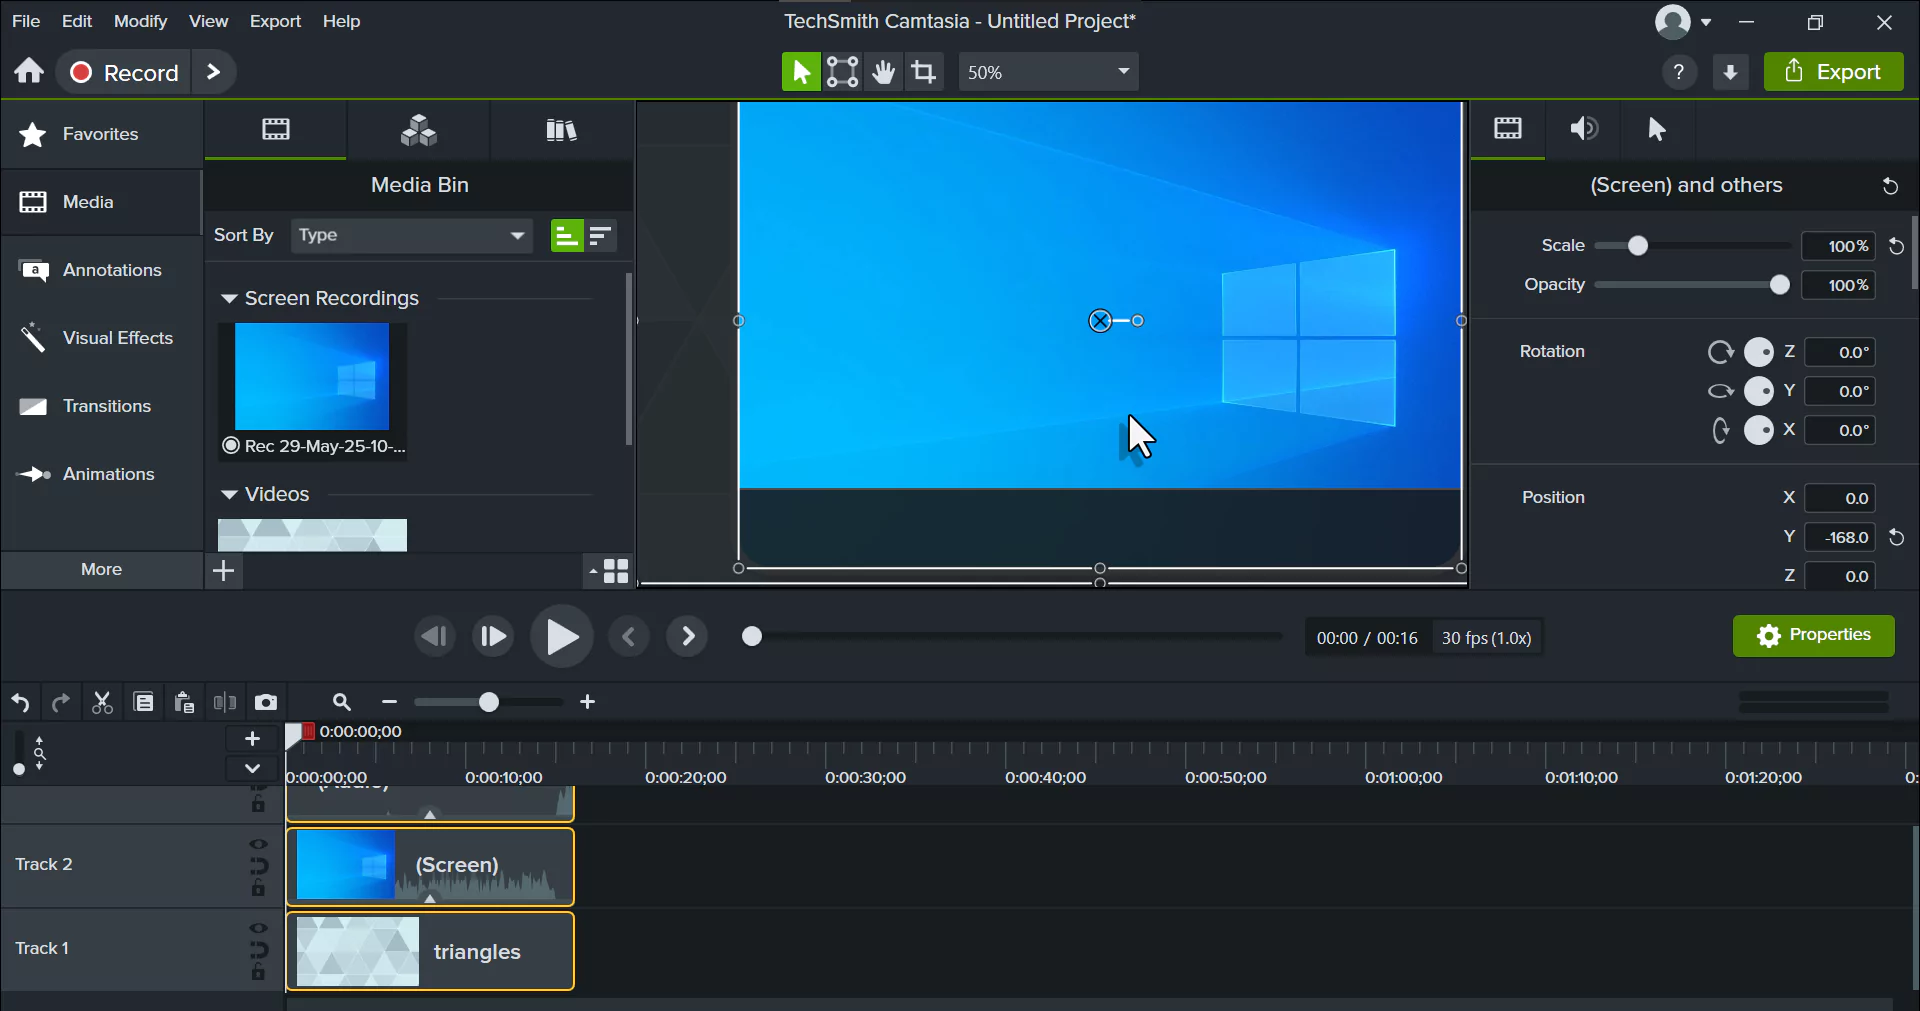1920x1011 pixels.
Task: Redo the last action
Action: [61, 703]
